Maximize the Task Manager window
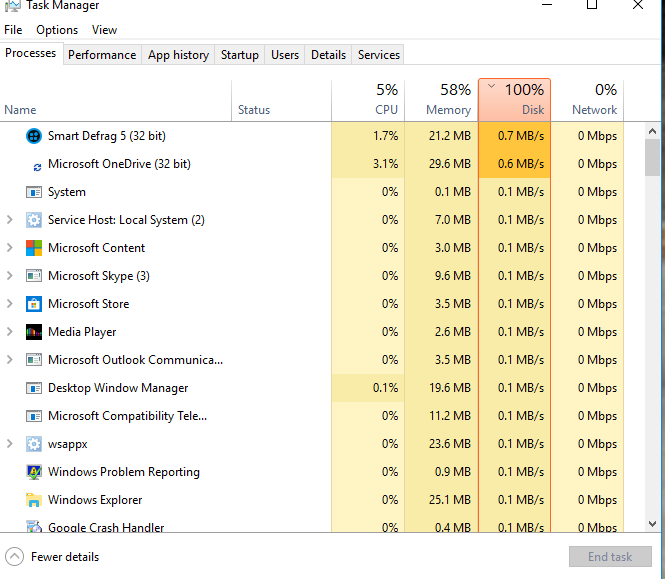The image size is (665, 579). click(592, 5)
